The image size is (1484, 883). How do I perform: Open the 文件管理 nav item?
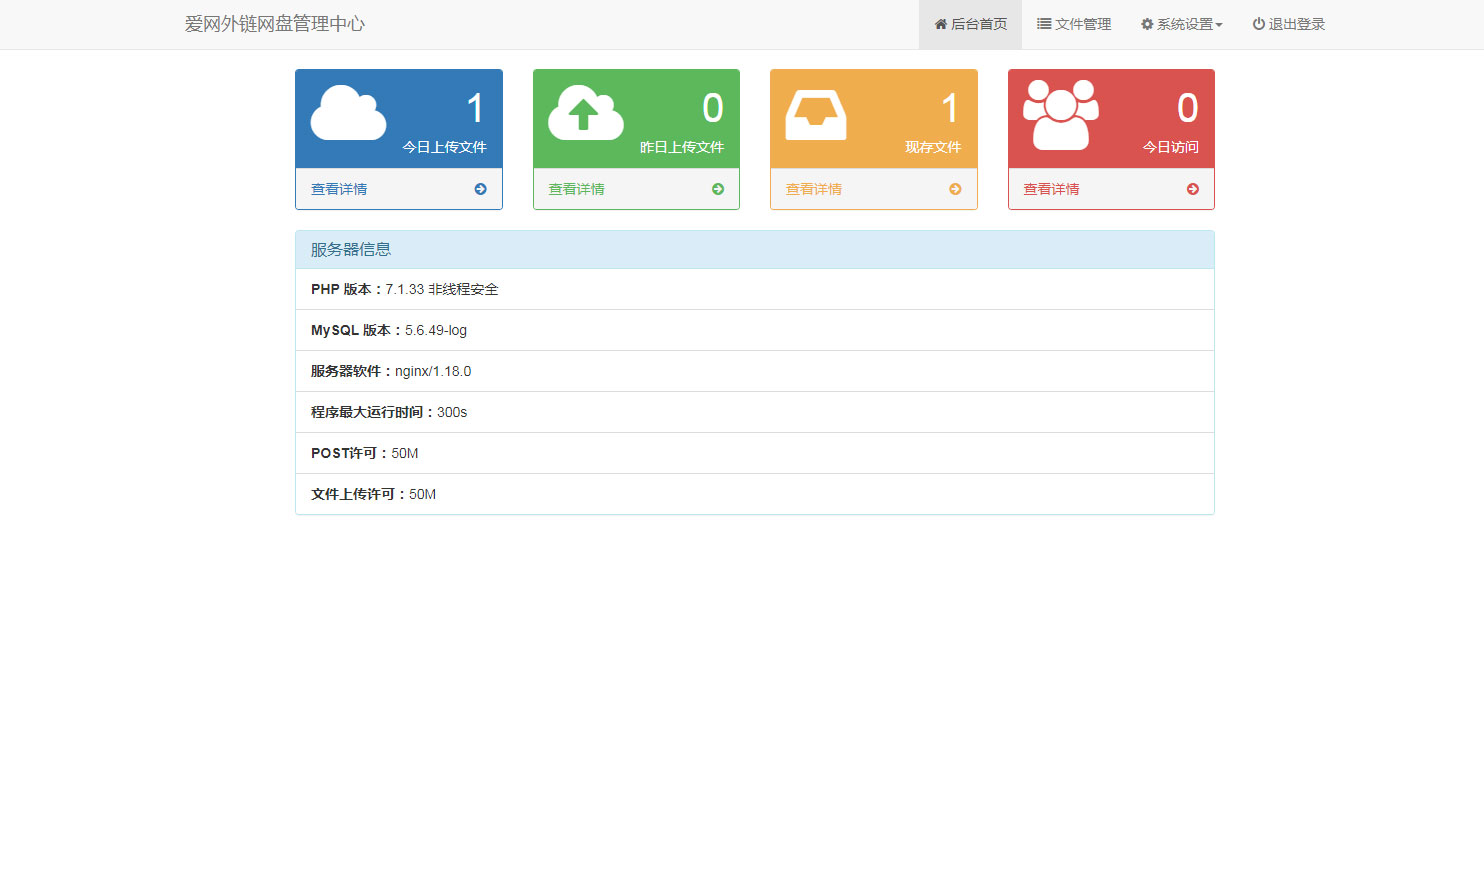coord(1074,24)
